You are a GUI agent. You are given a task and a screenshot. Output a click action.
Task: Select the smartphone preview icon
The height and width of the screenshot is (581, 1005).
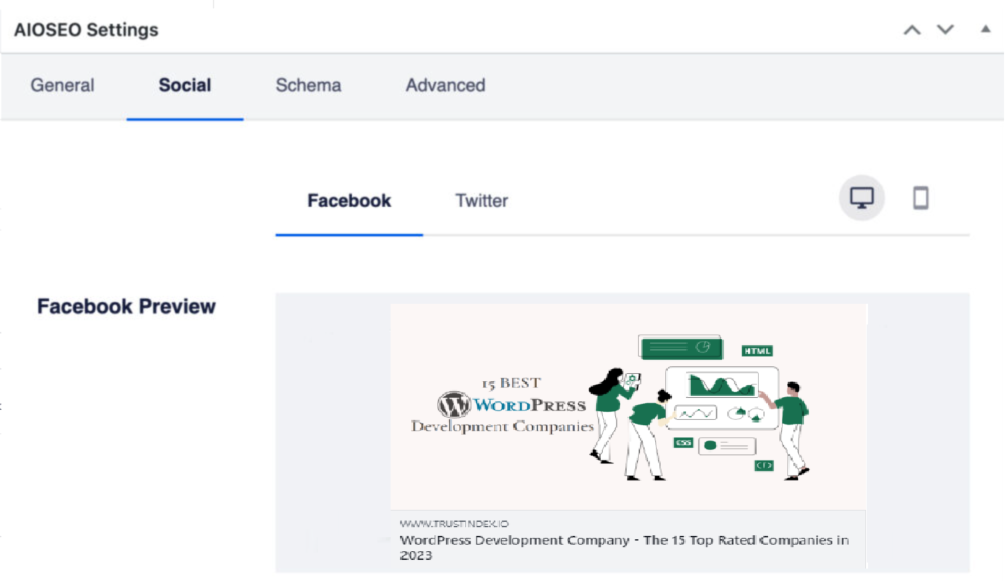pyautogui.click(x=920, y=198)
